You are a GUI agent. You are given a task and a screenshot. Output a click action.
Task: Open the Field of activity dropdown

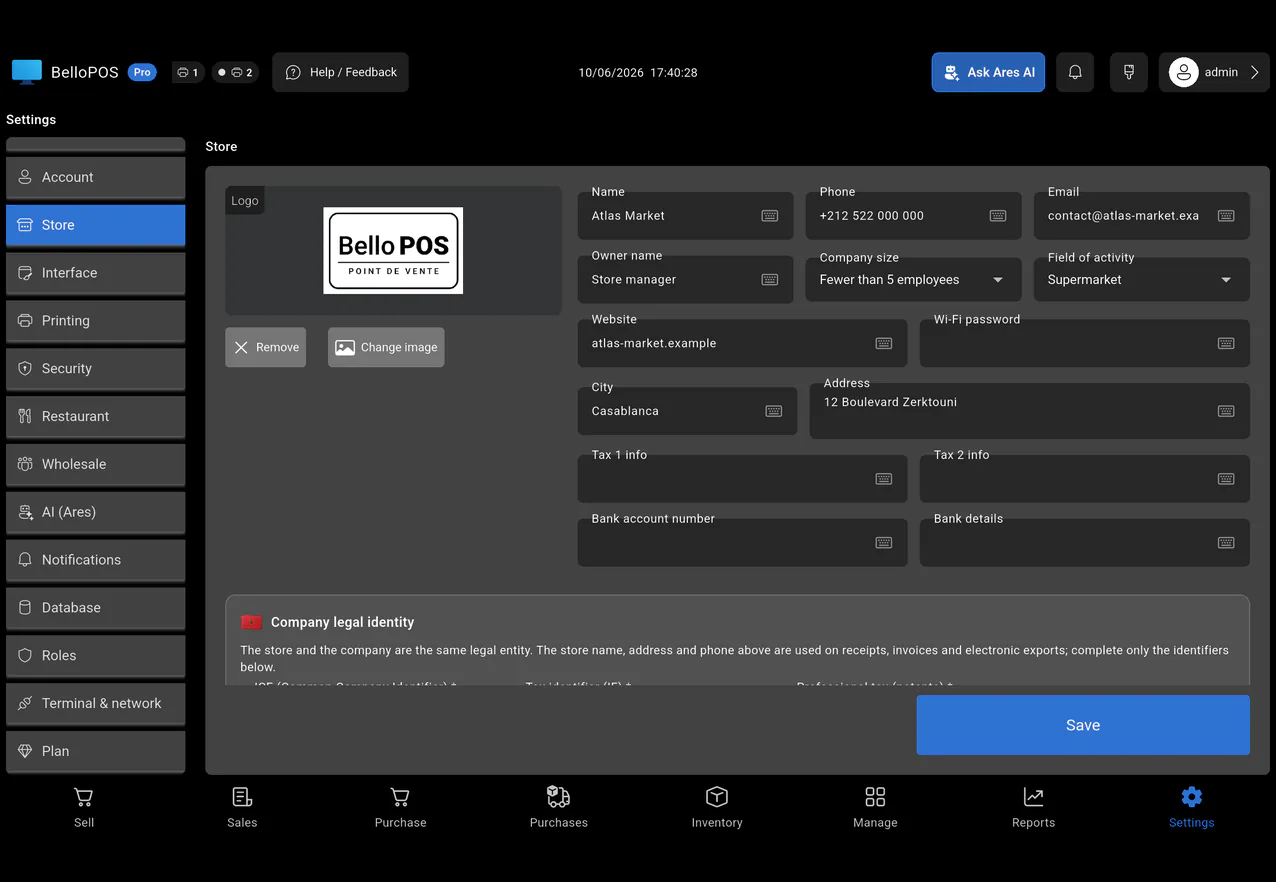pyautogui.click(x=1141, y=279)
